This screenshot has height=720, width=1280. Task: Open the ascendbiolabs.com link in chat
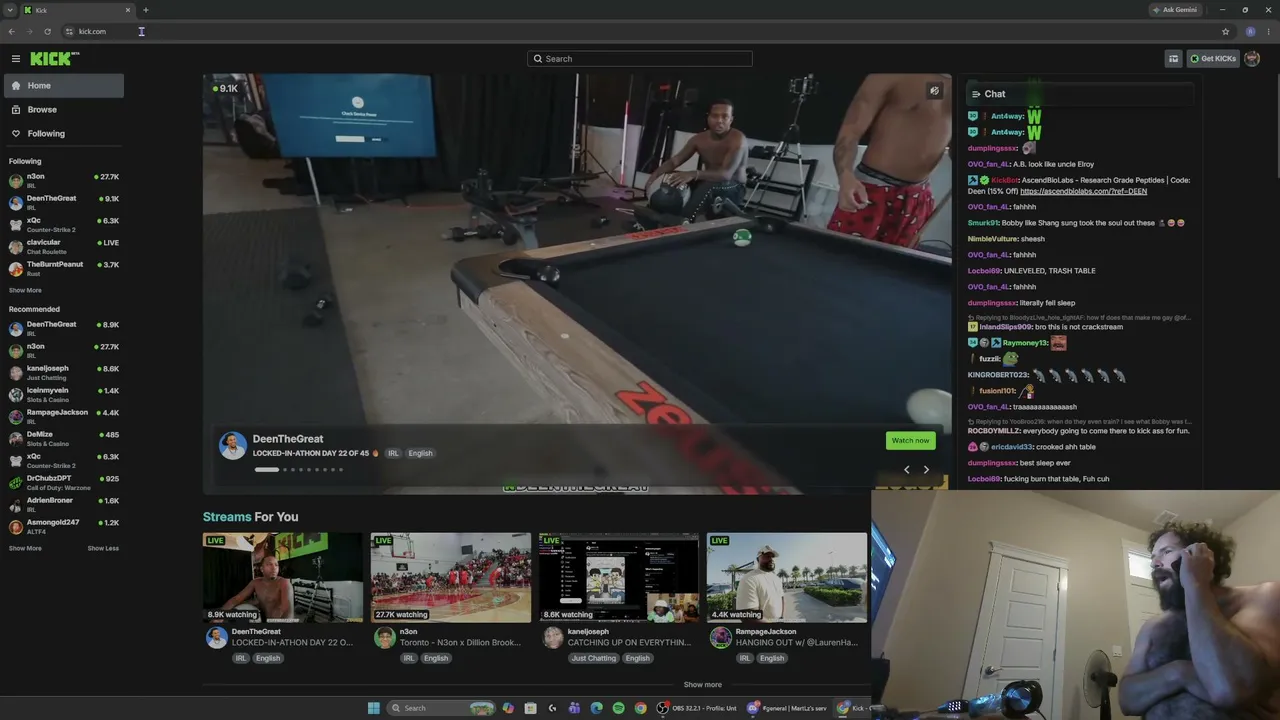1083,191
